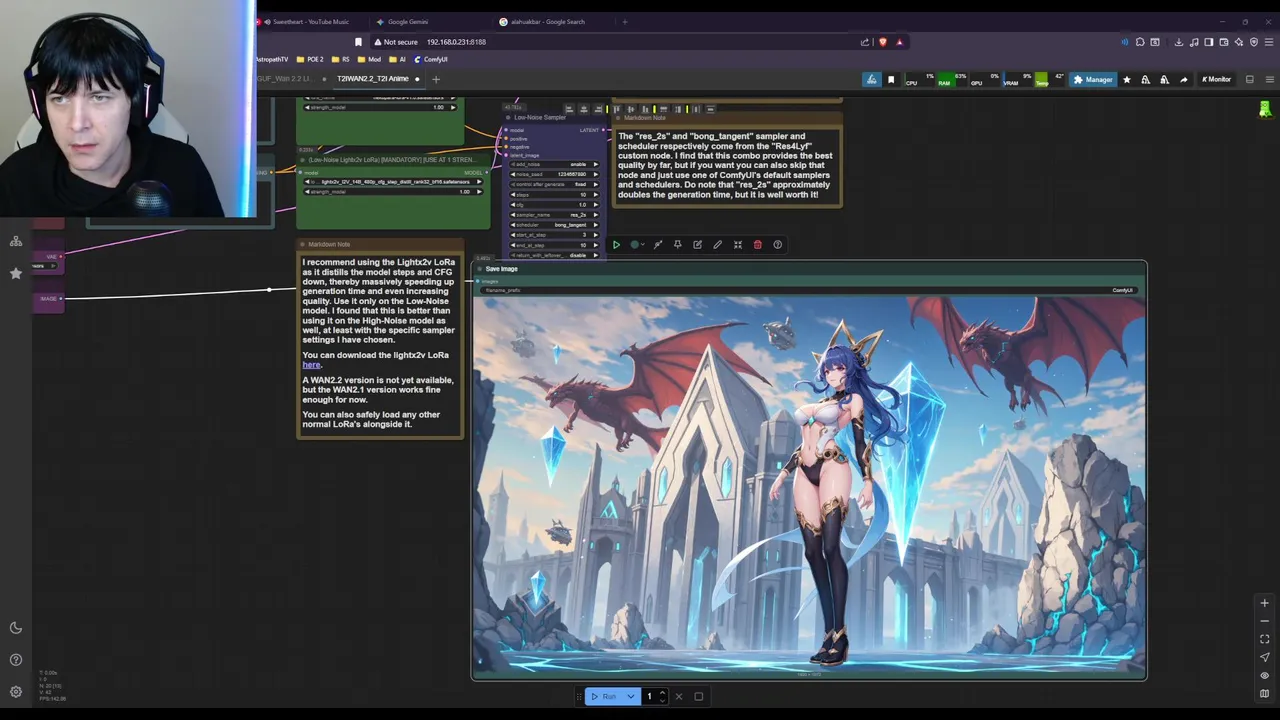Screen dimensions: 1280x720
Task: Toggle the bottom panel icon in topbar
Action: (x=1250, y=79)
